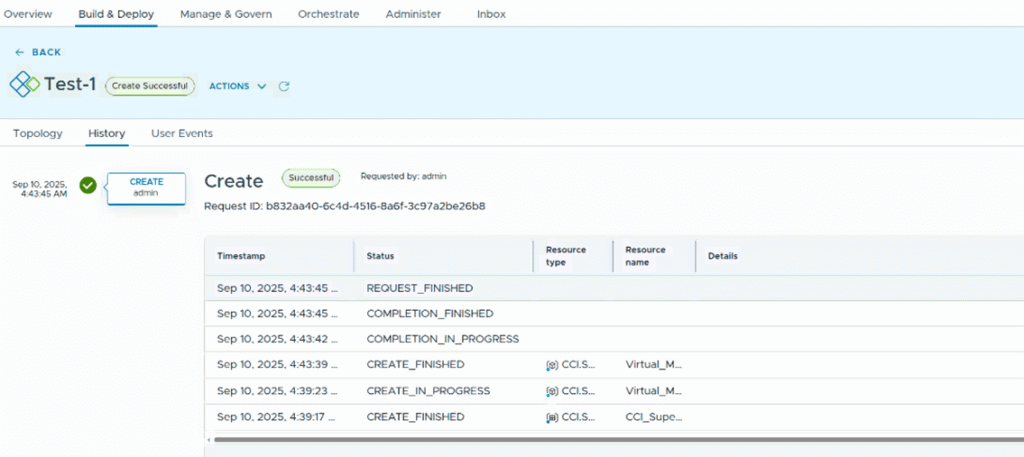The width and height of the screenshot is (1024, 457).
Task: Click the refresh icon beside Actions
Action: click(284, 86)
